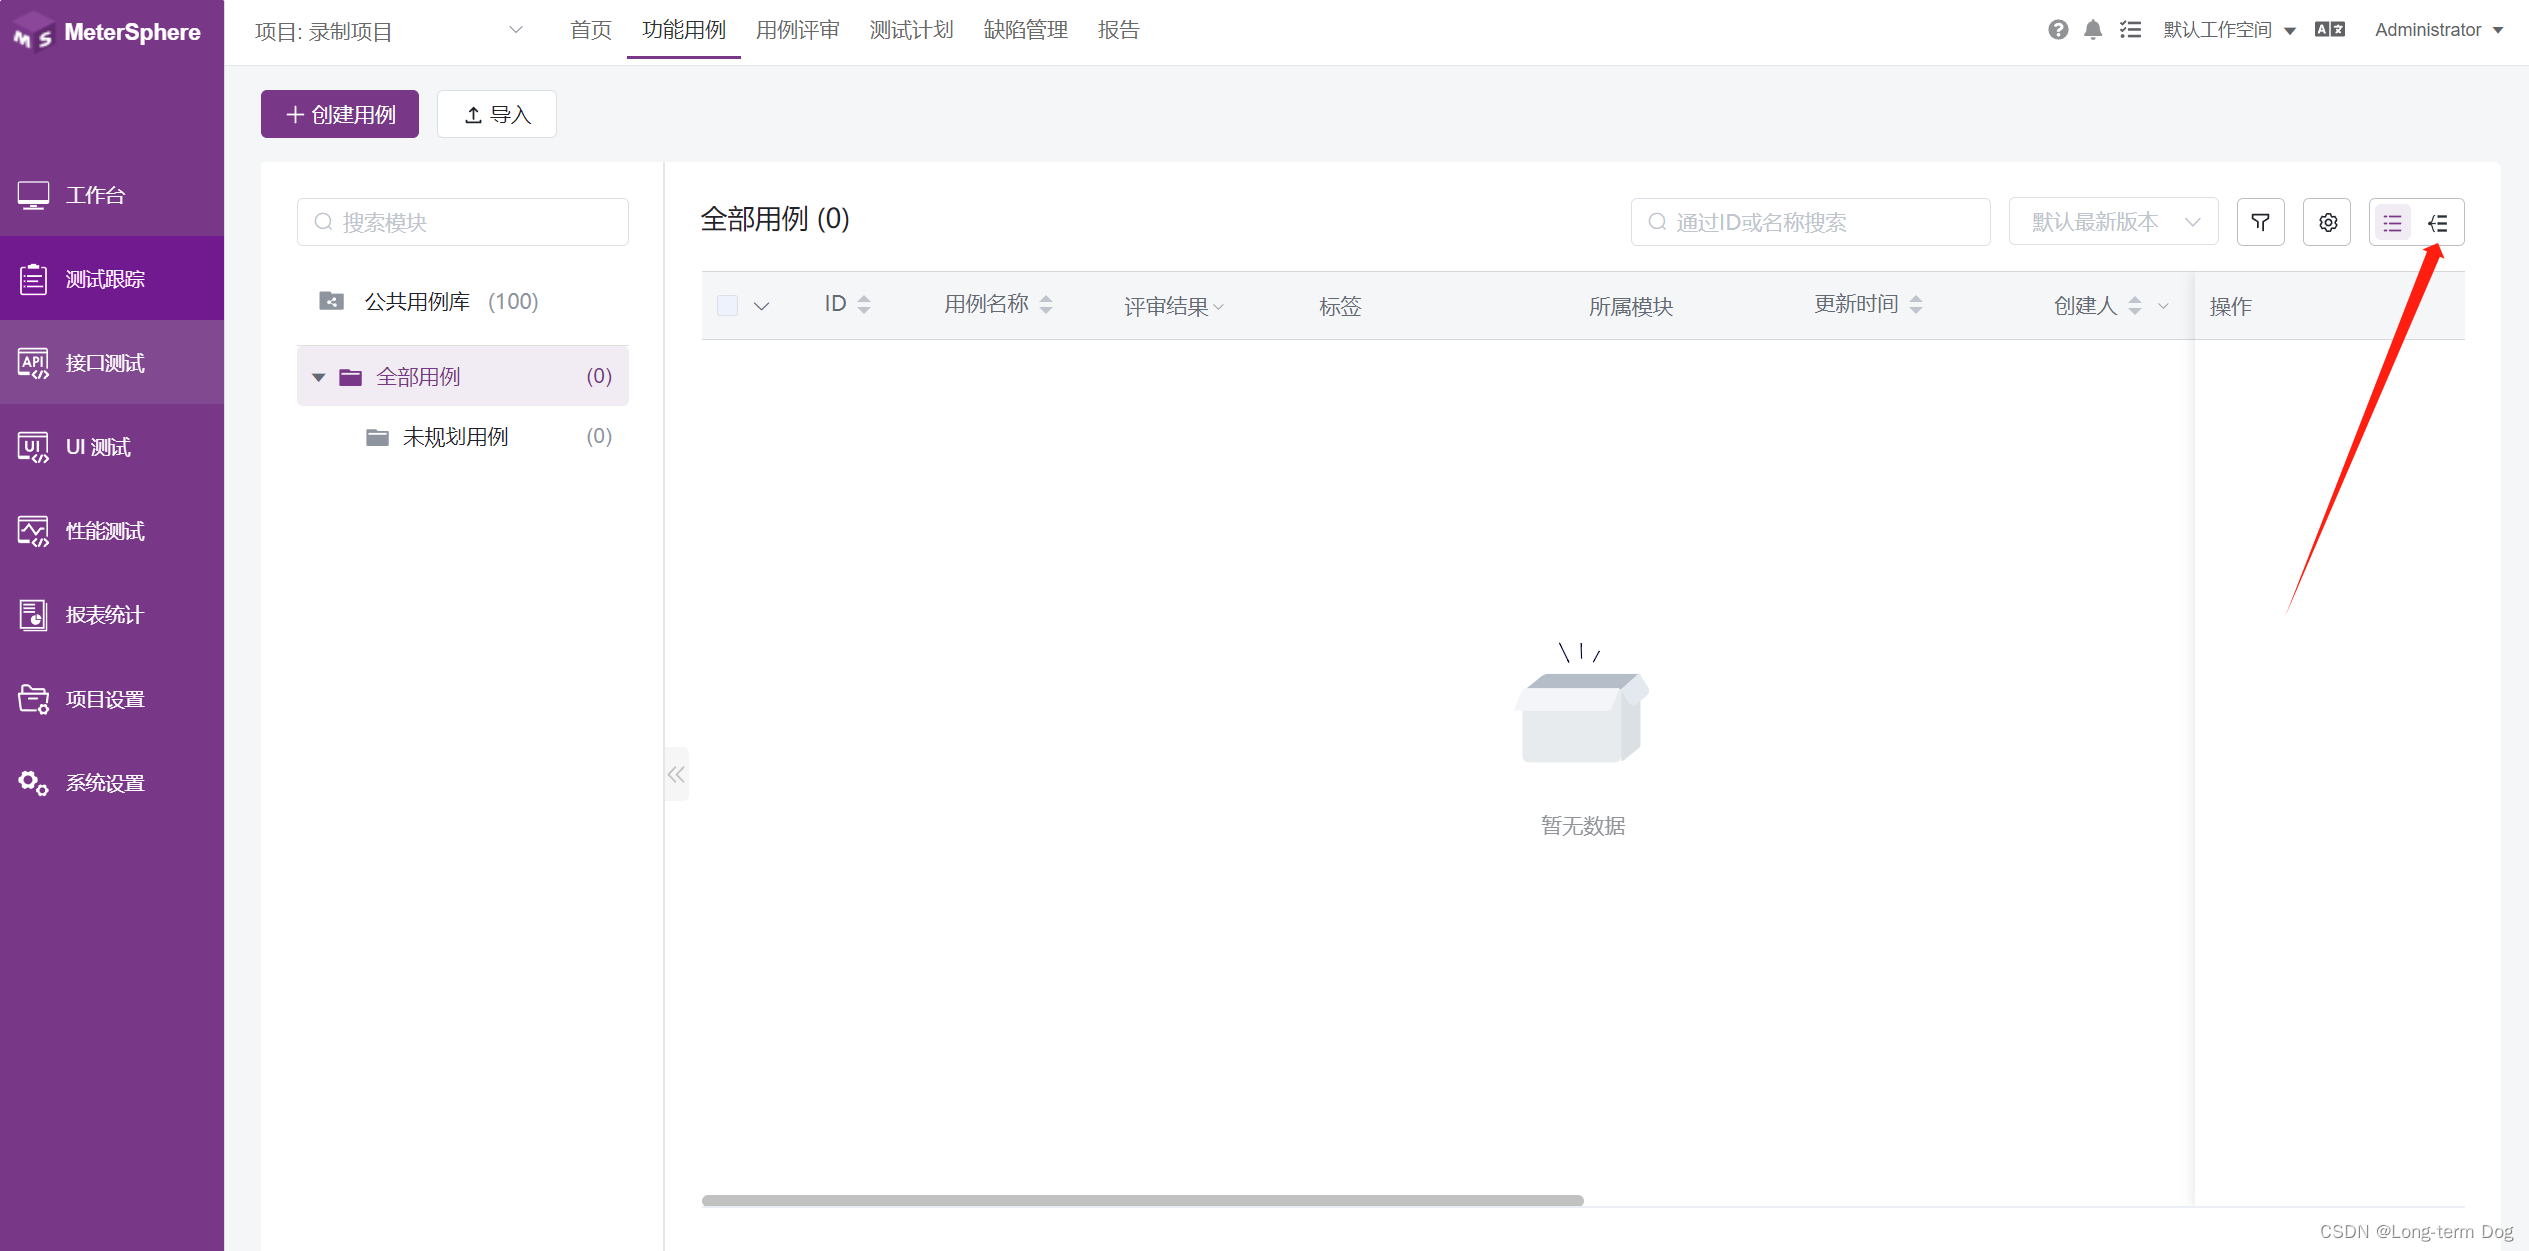Switch to the 测试计划 tab
The height and width of the screenshot is (1251, 2529).
[x=911, y=30]
